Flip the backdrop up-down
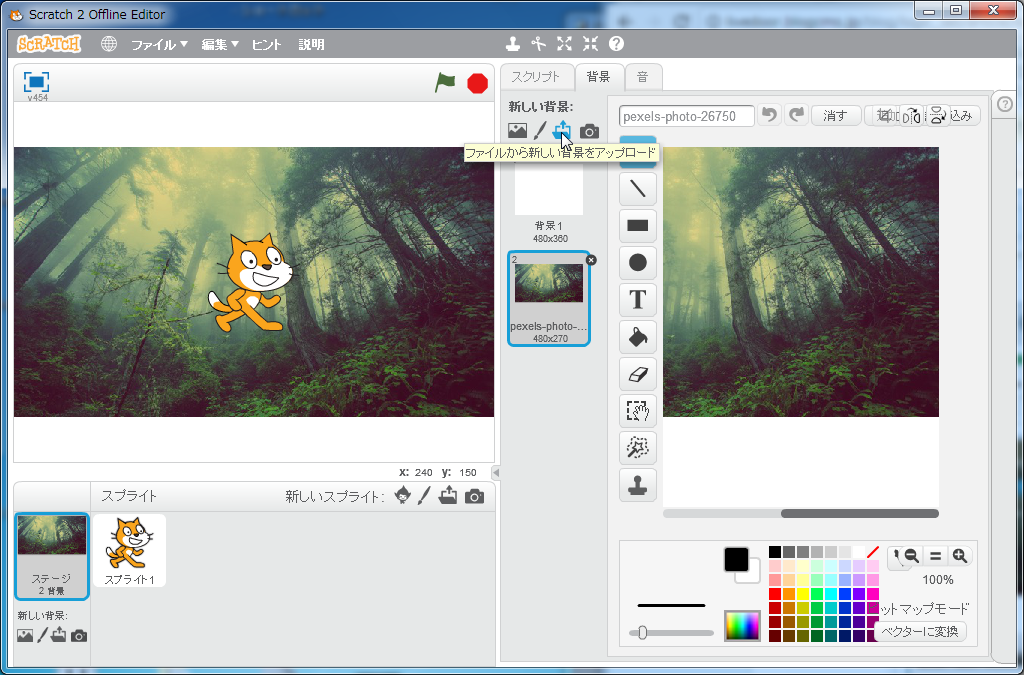This screenshot has height=675, width=1024. (x=938, y=116)
